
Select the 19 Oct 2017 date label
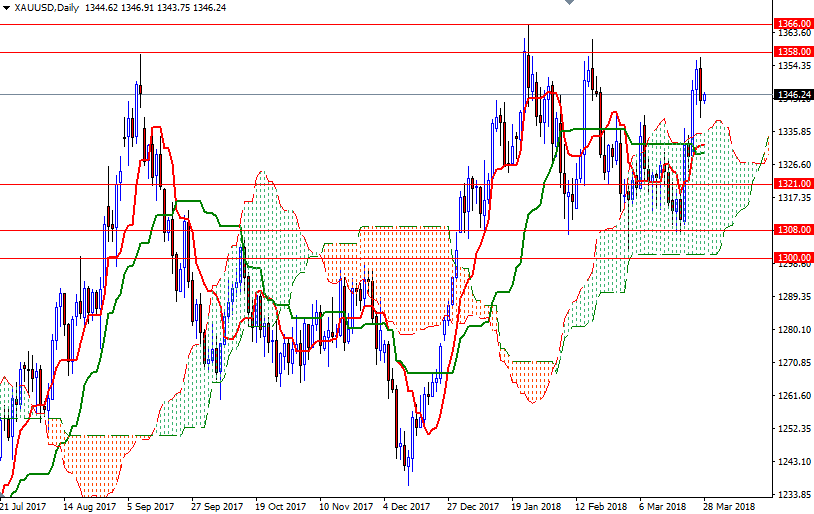click(x=280, y=506)
